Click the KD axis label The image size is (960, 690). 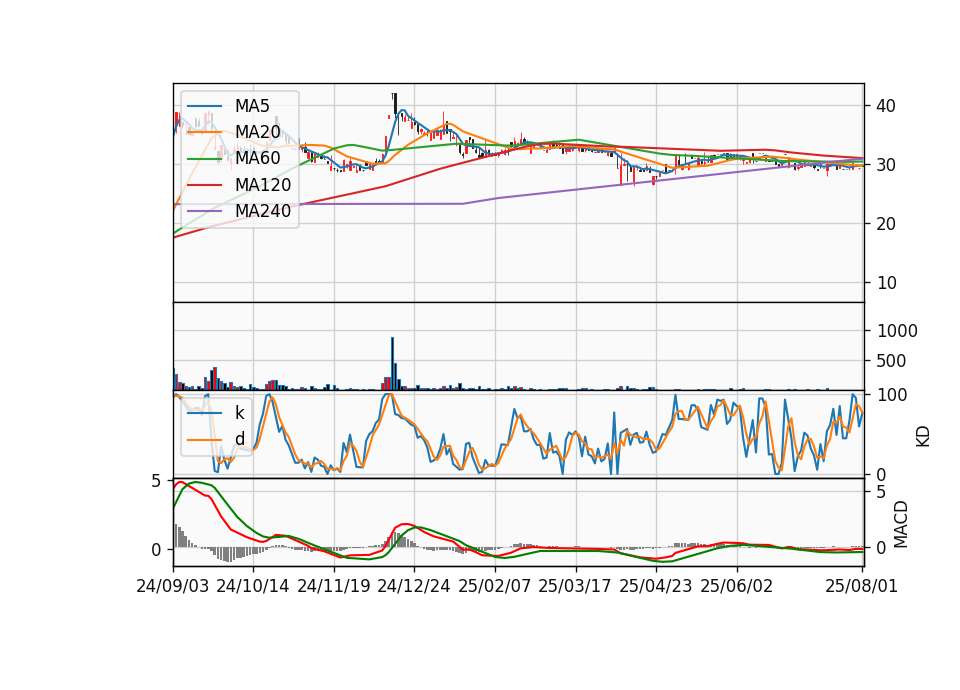[923, 437]
